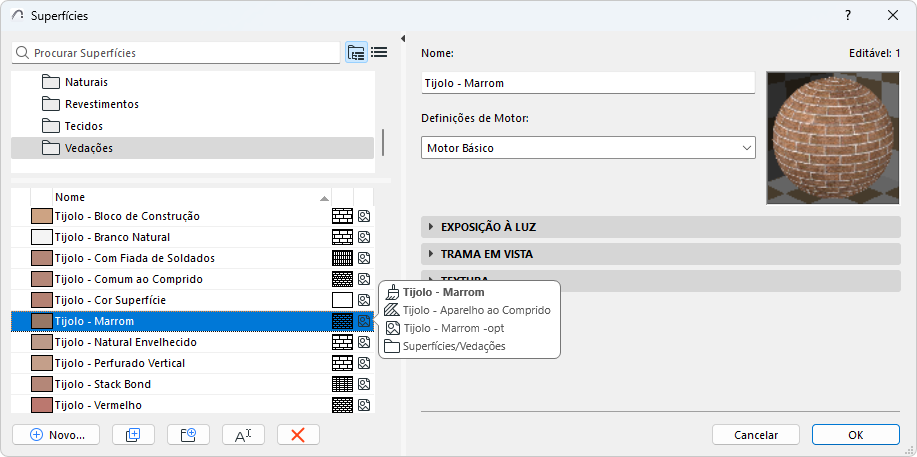Screen dimensions: 917x457
Task: Click the help question mark icon
Action: [848, 15]
